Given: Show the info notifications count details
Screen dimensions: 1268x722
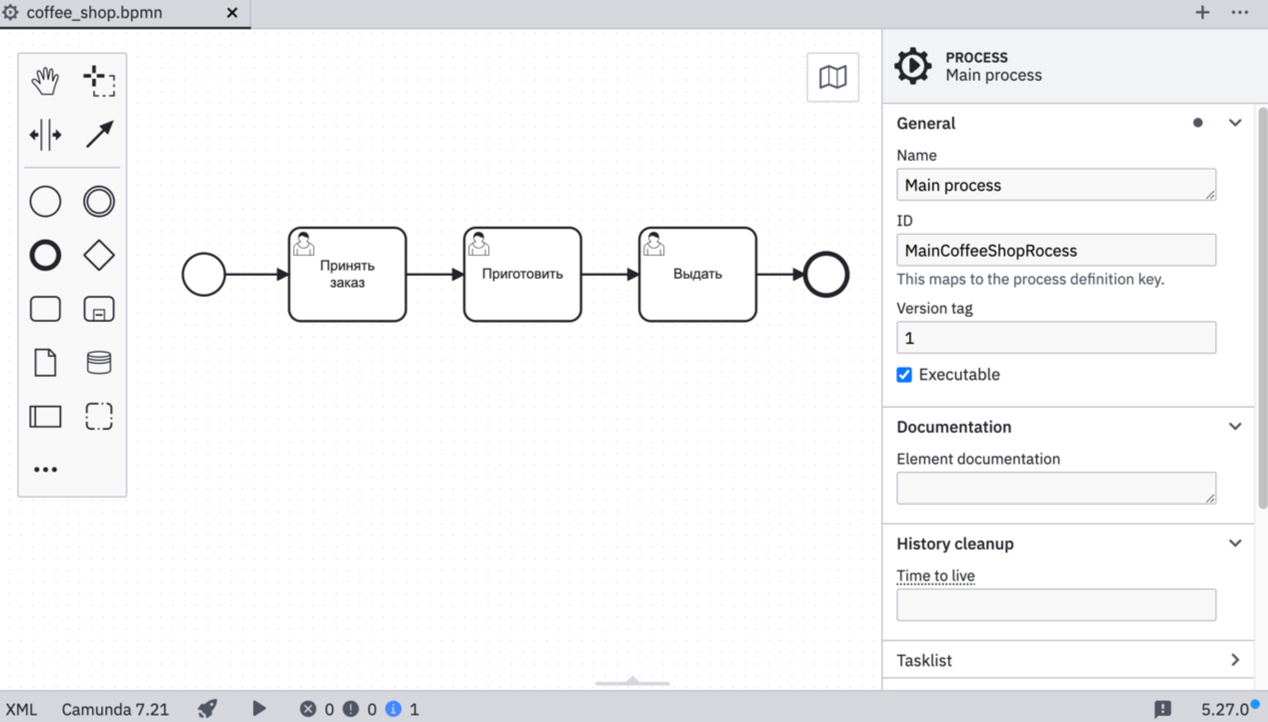Looking at the screenshot, I should coord(398,709).
